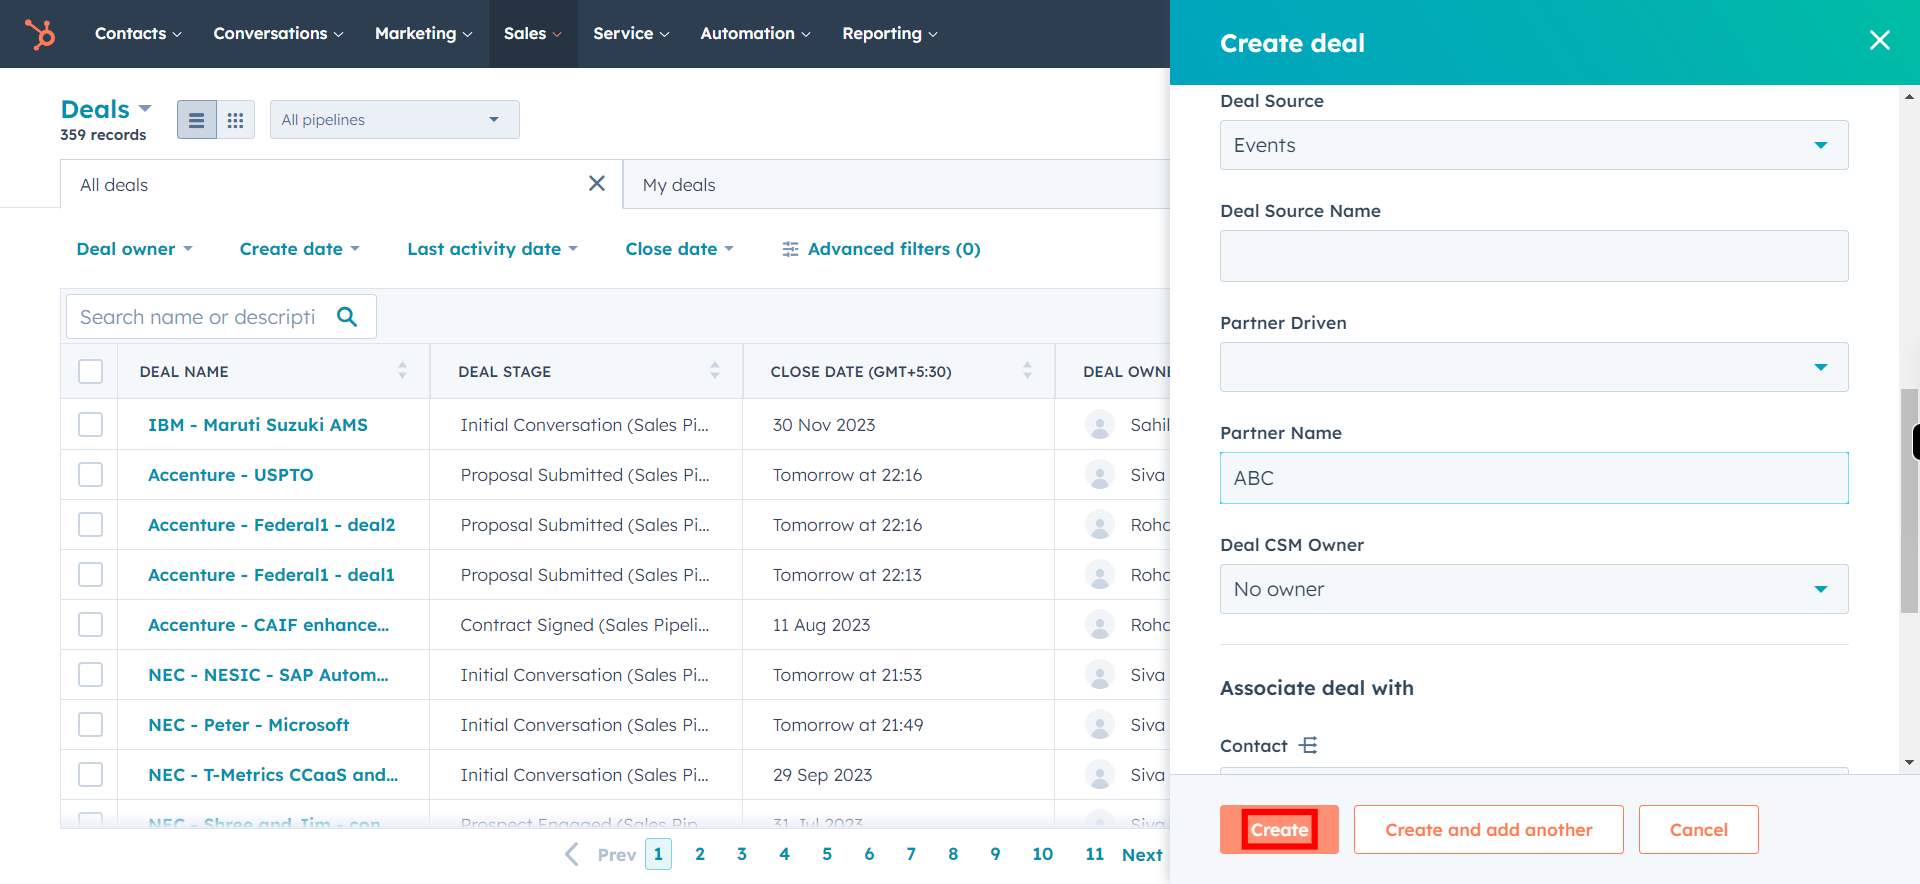Check the Accenture - USPTO row
Screen dimensions: 1920x884
(x=91, y=475)
